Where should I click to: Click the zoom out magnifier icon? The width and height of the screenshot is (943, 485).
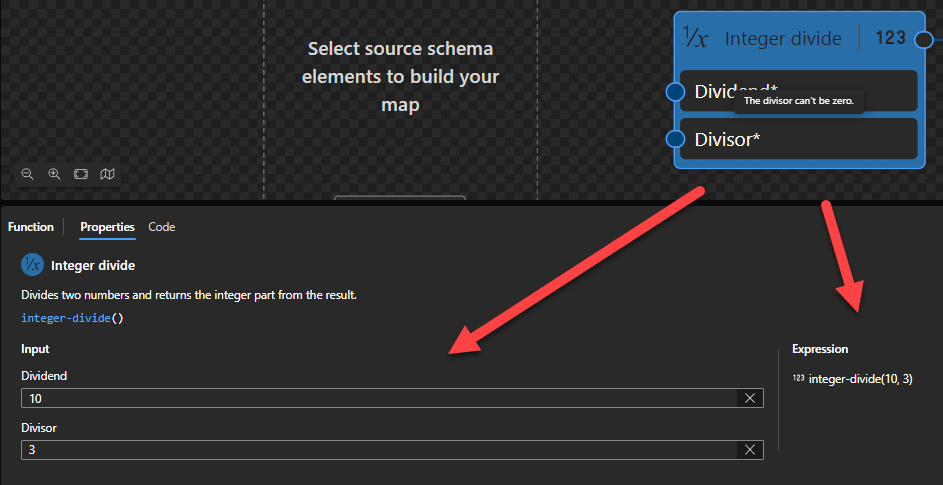pos(28,174)
